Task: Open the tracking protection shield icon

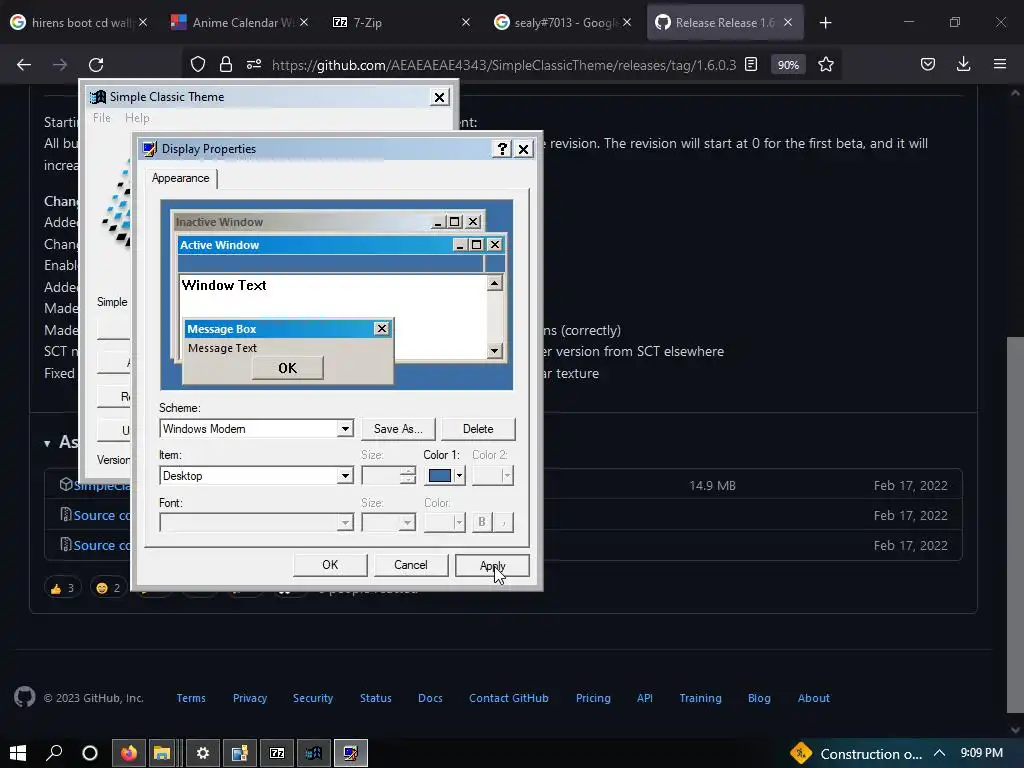Action: (x=198, y=64)
